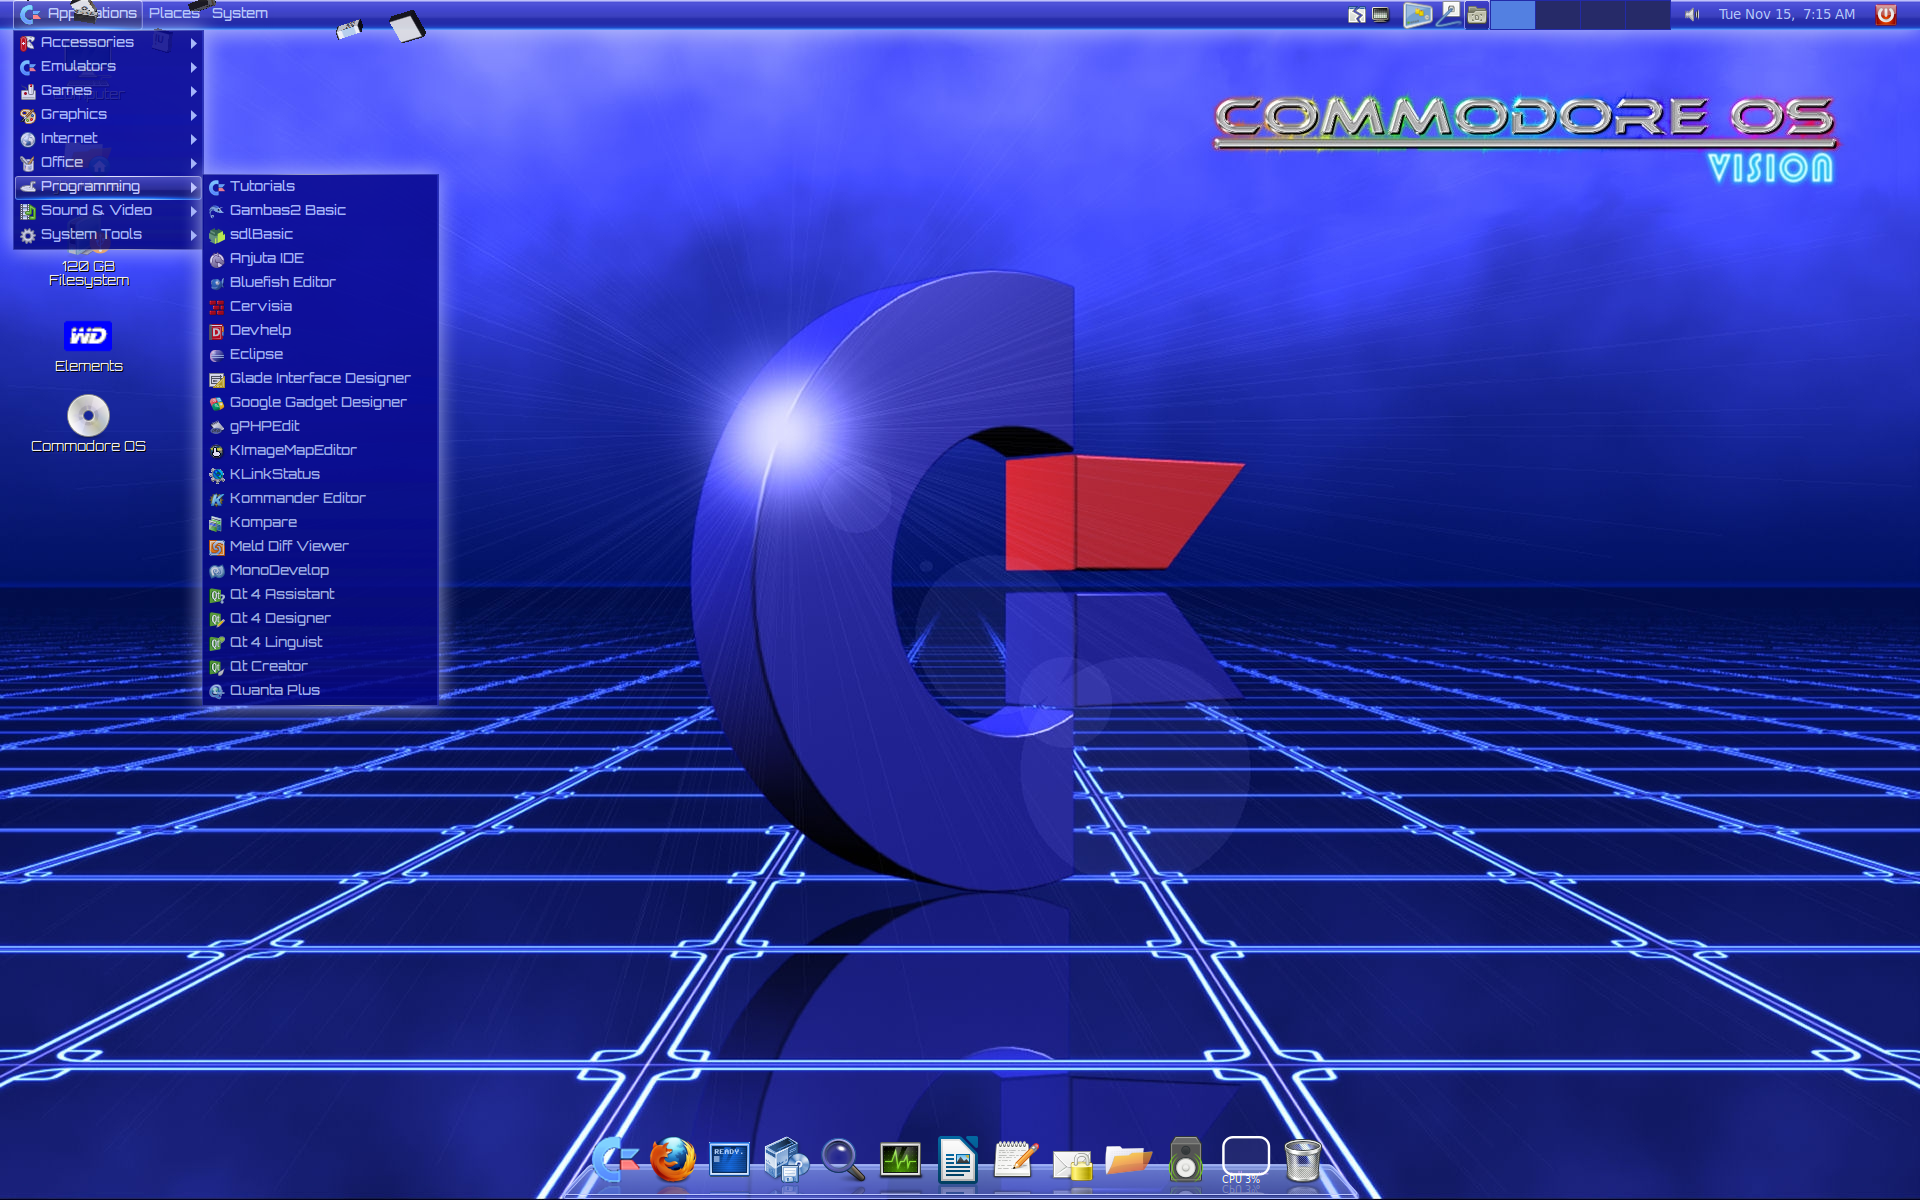Select Glade Interface Designer

[320, 378]
